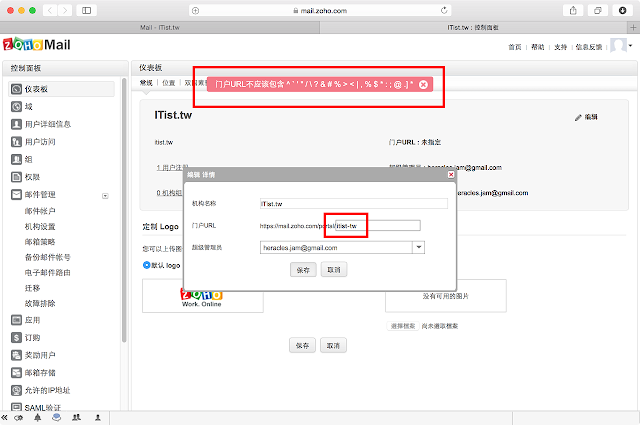Open the 帮助 help link
The width and height of the screenshot is (640, 425).
[x=538, y=47]
